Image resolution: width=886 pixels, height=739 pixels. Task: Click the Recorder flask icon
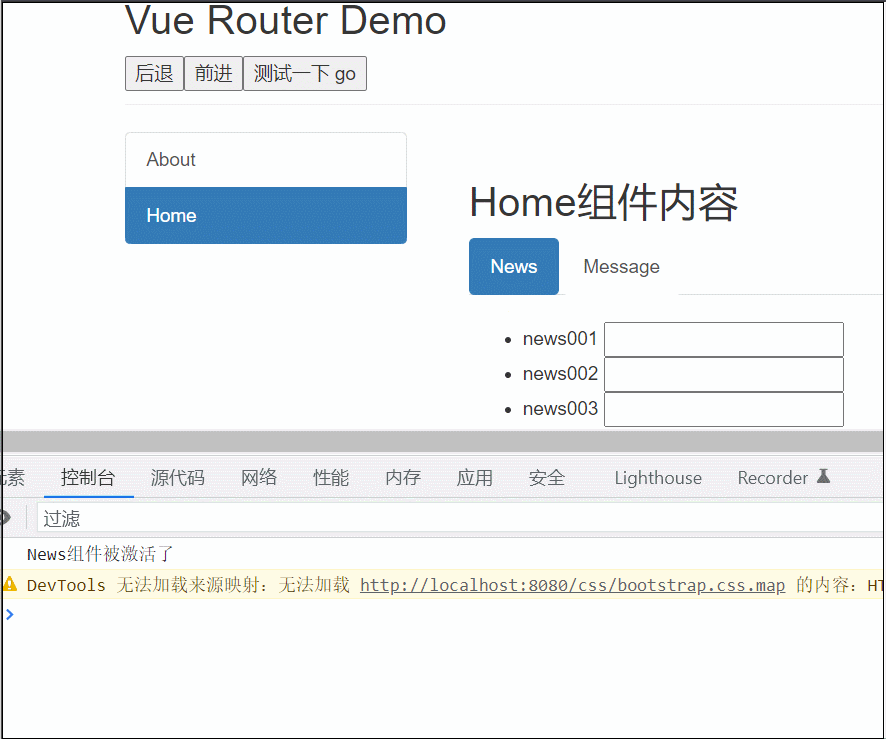click(823, 477)
